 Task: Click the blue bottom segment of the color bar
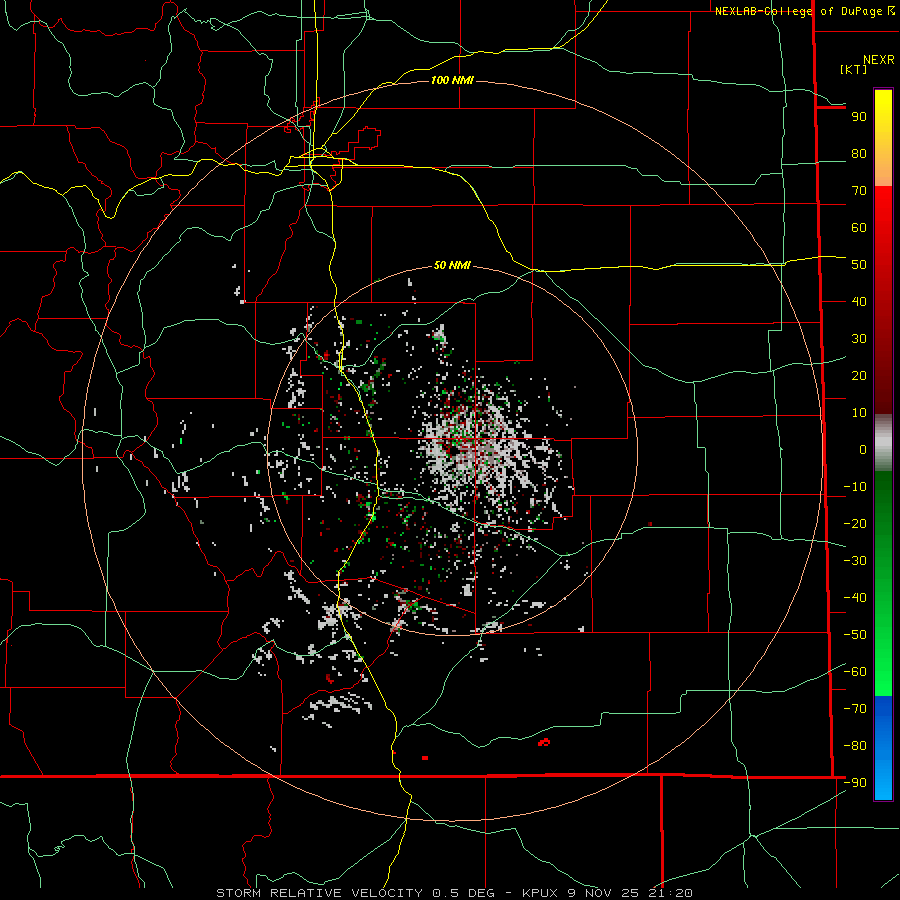pos(883,748)
